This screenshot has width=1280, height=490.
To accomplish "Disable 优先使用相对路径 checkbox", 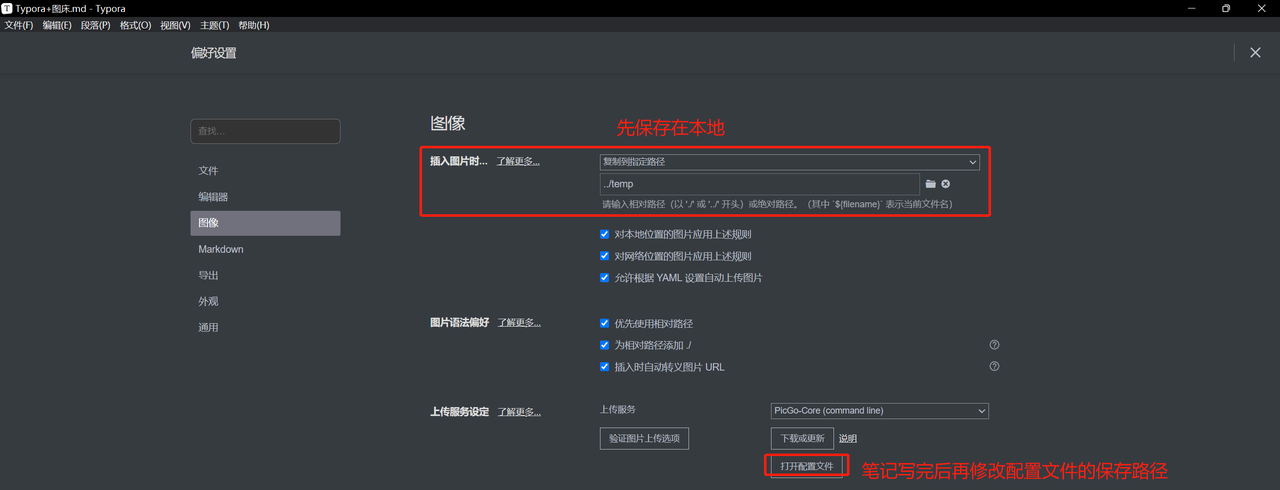I will tap(604, 324).
